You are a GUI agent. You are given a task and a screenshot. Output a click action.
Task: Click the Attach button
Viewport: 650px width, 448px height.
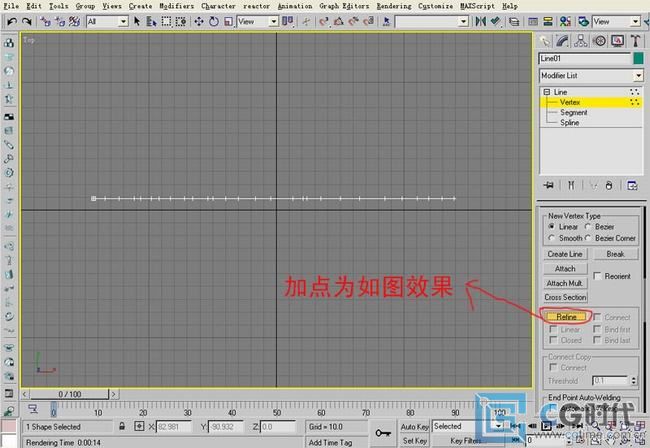tap(565, 269)
